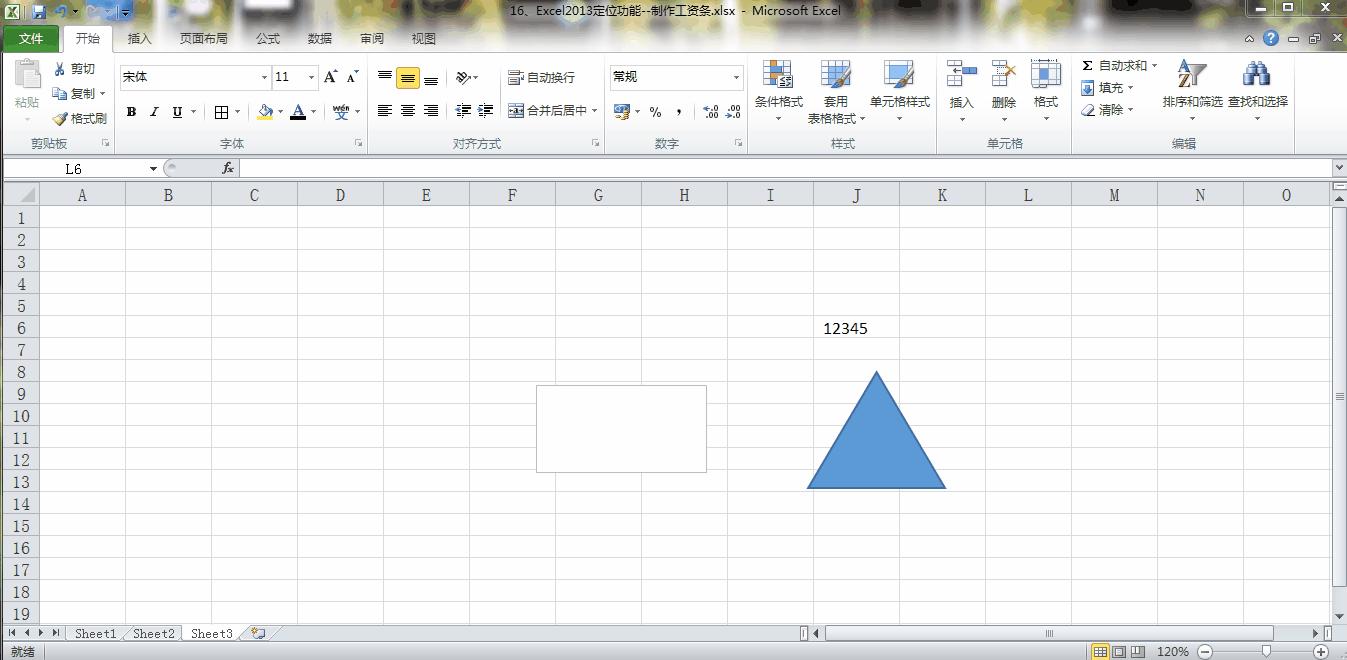
Task: Open Conditional Formatting (条件格式)
Action: coord(778,91)
